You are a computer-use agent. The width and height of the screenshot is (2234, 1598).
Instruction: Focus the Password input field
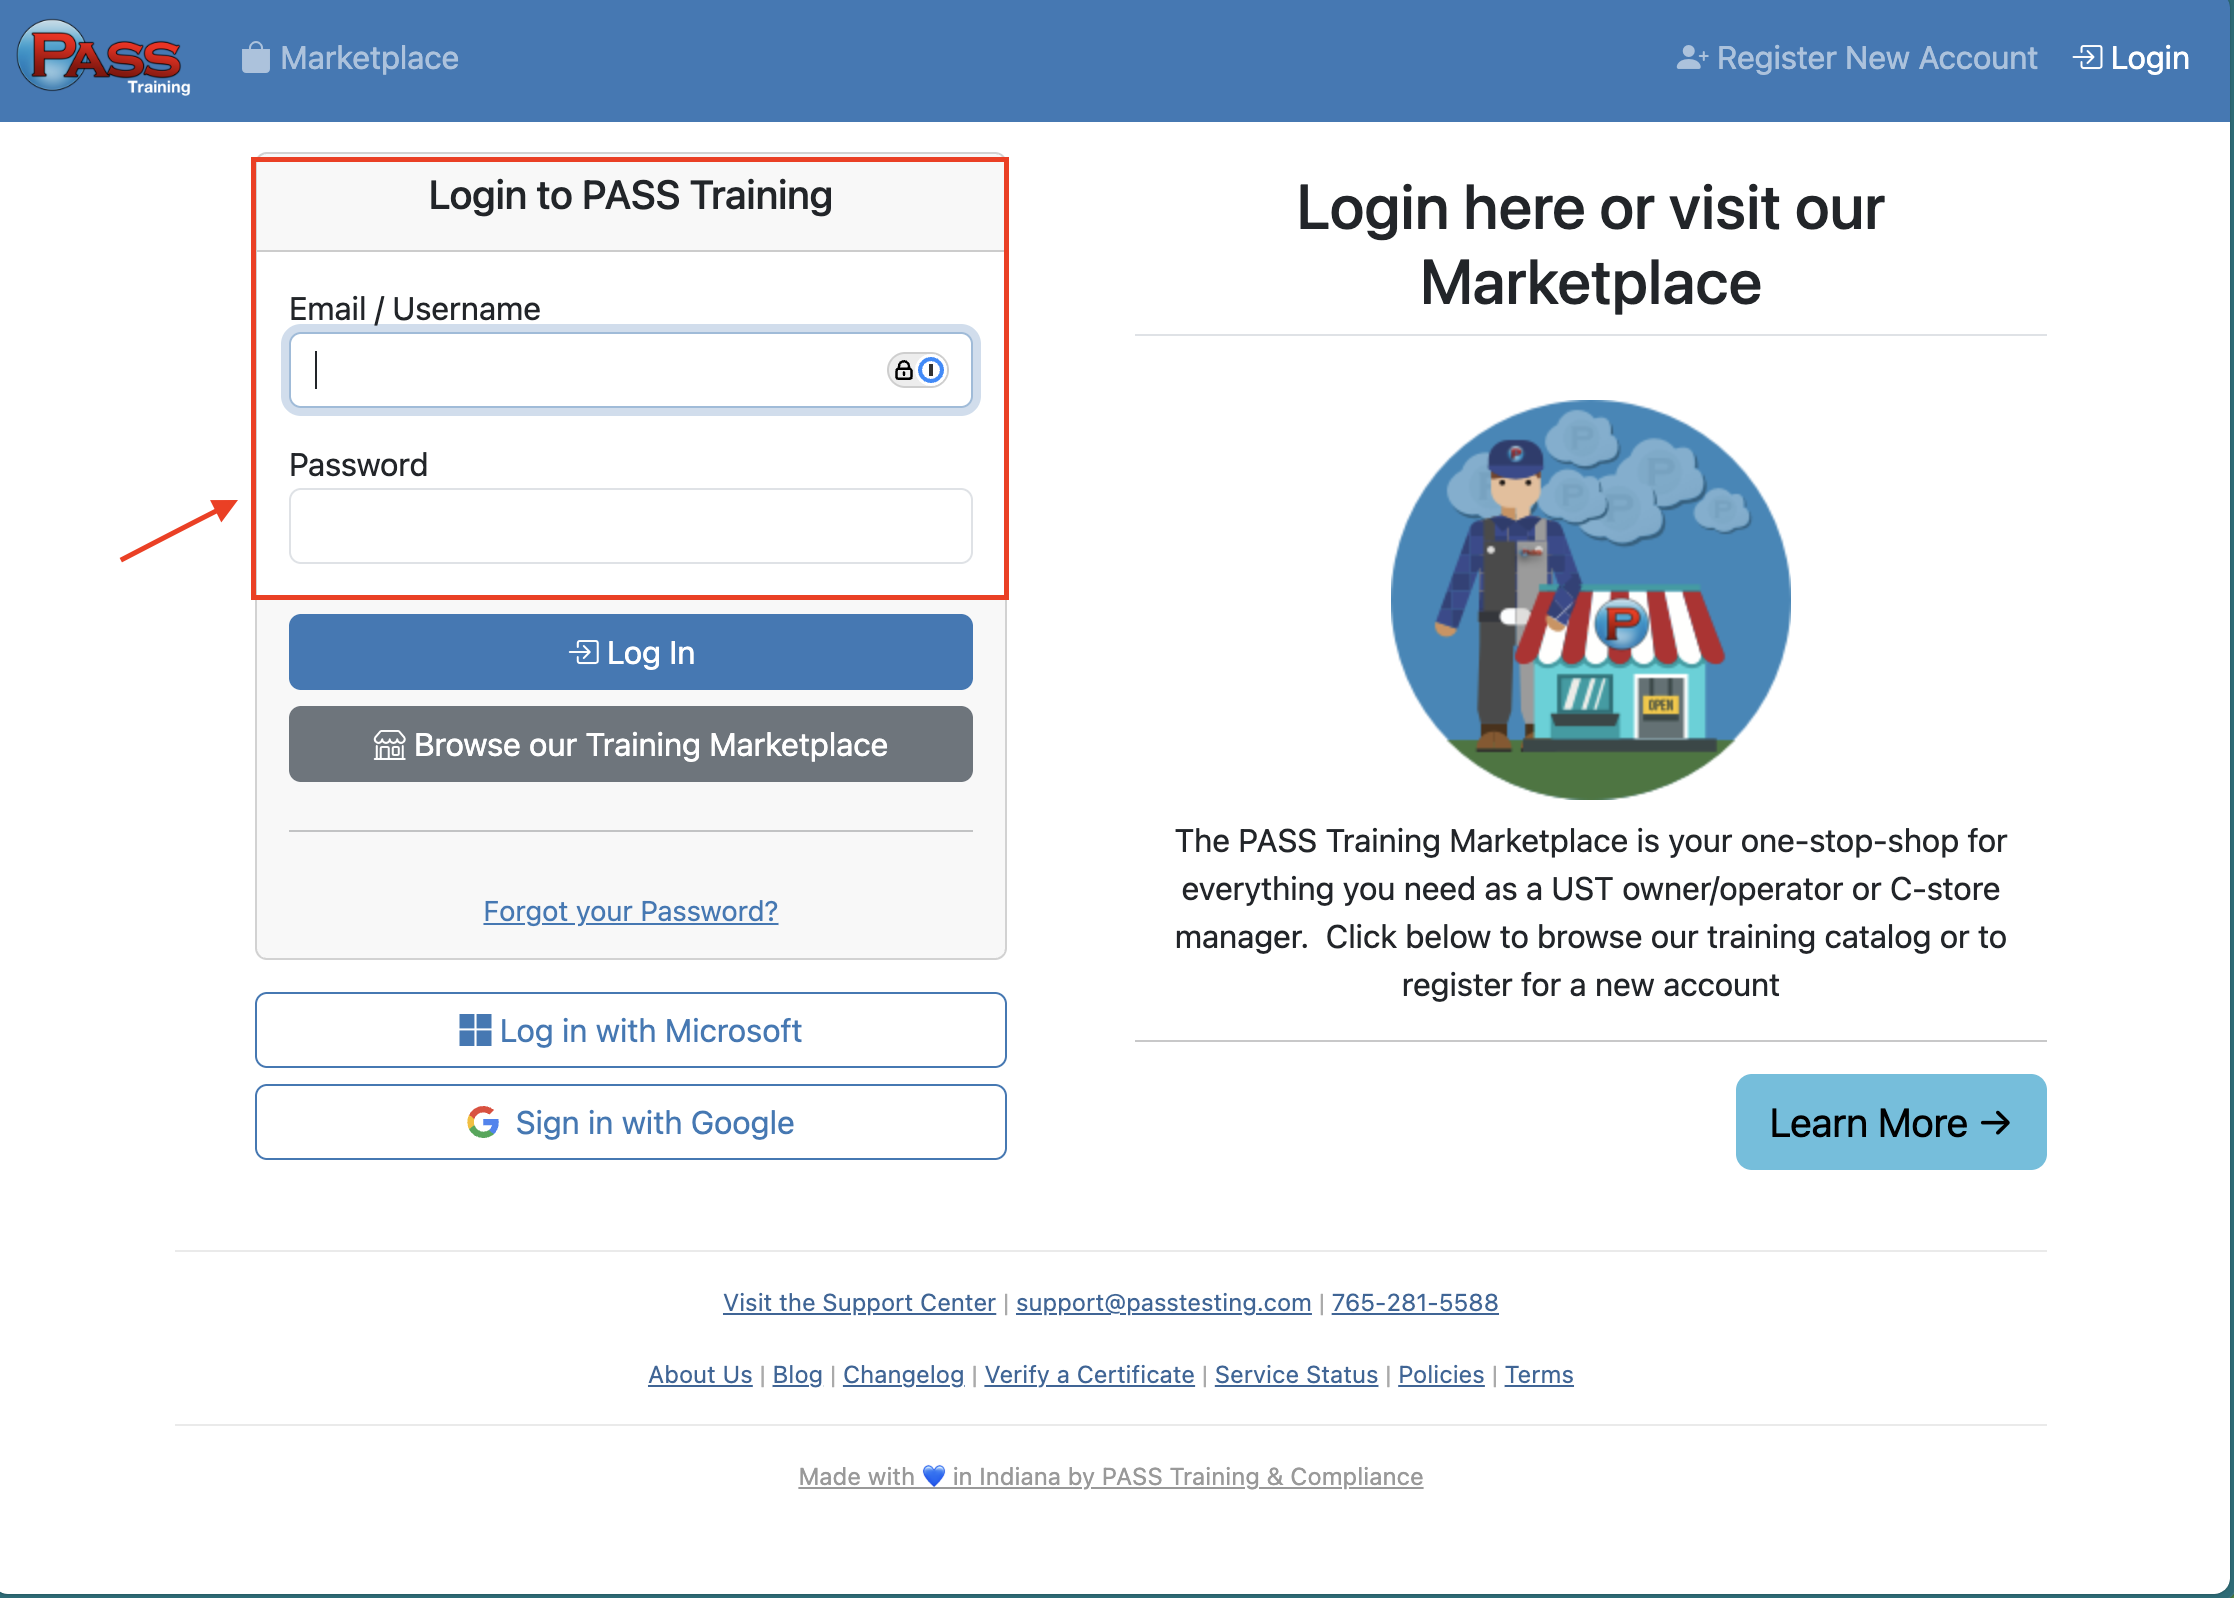click(x=631, y=526)
